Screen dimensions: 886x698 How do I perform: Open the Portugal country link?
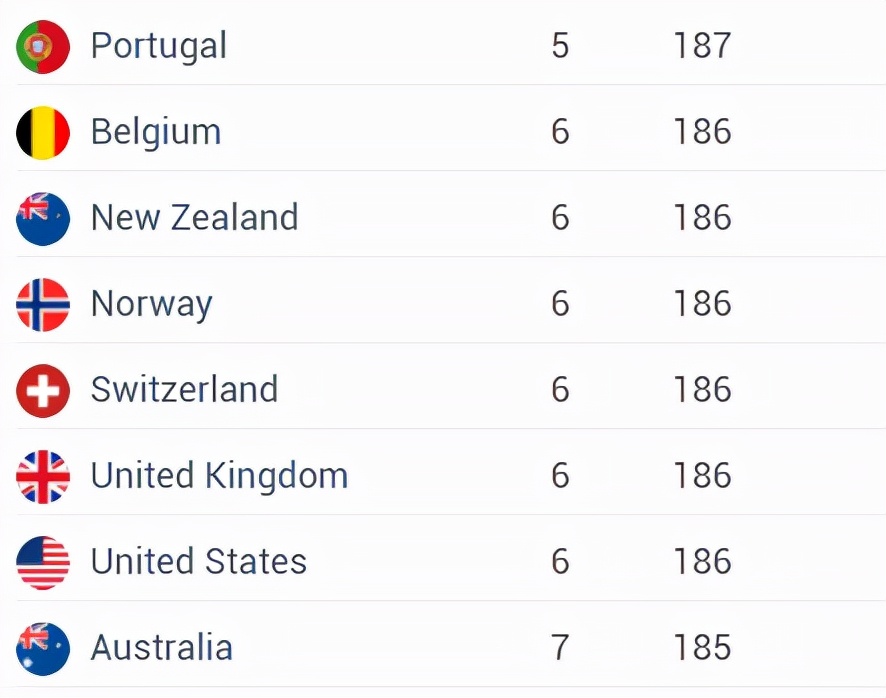tap(159, 46)
